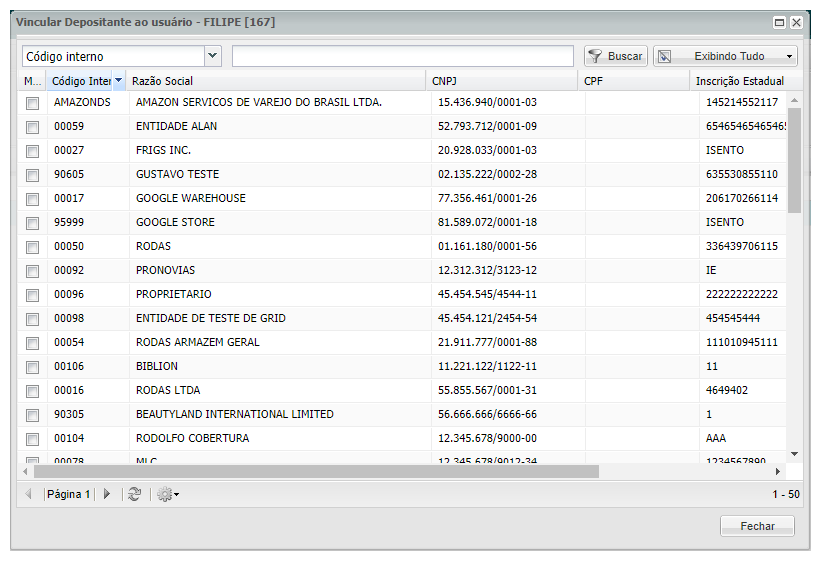Check the RODOLFO COBERTURA row checkbox
This screenshot has width=821, height=561.
(32, 439)
